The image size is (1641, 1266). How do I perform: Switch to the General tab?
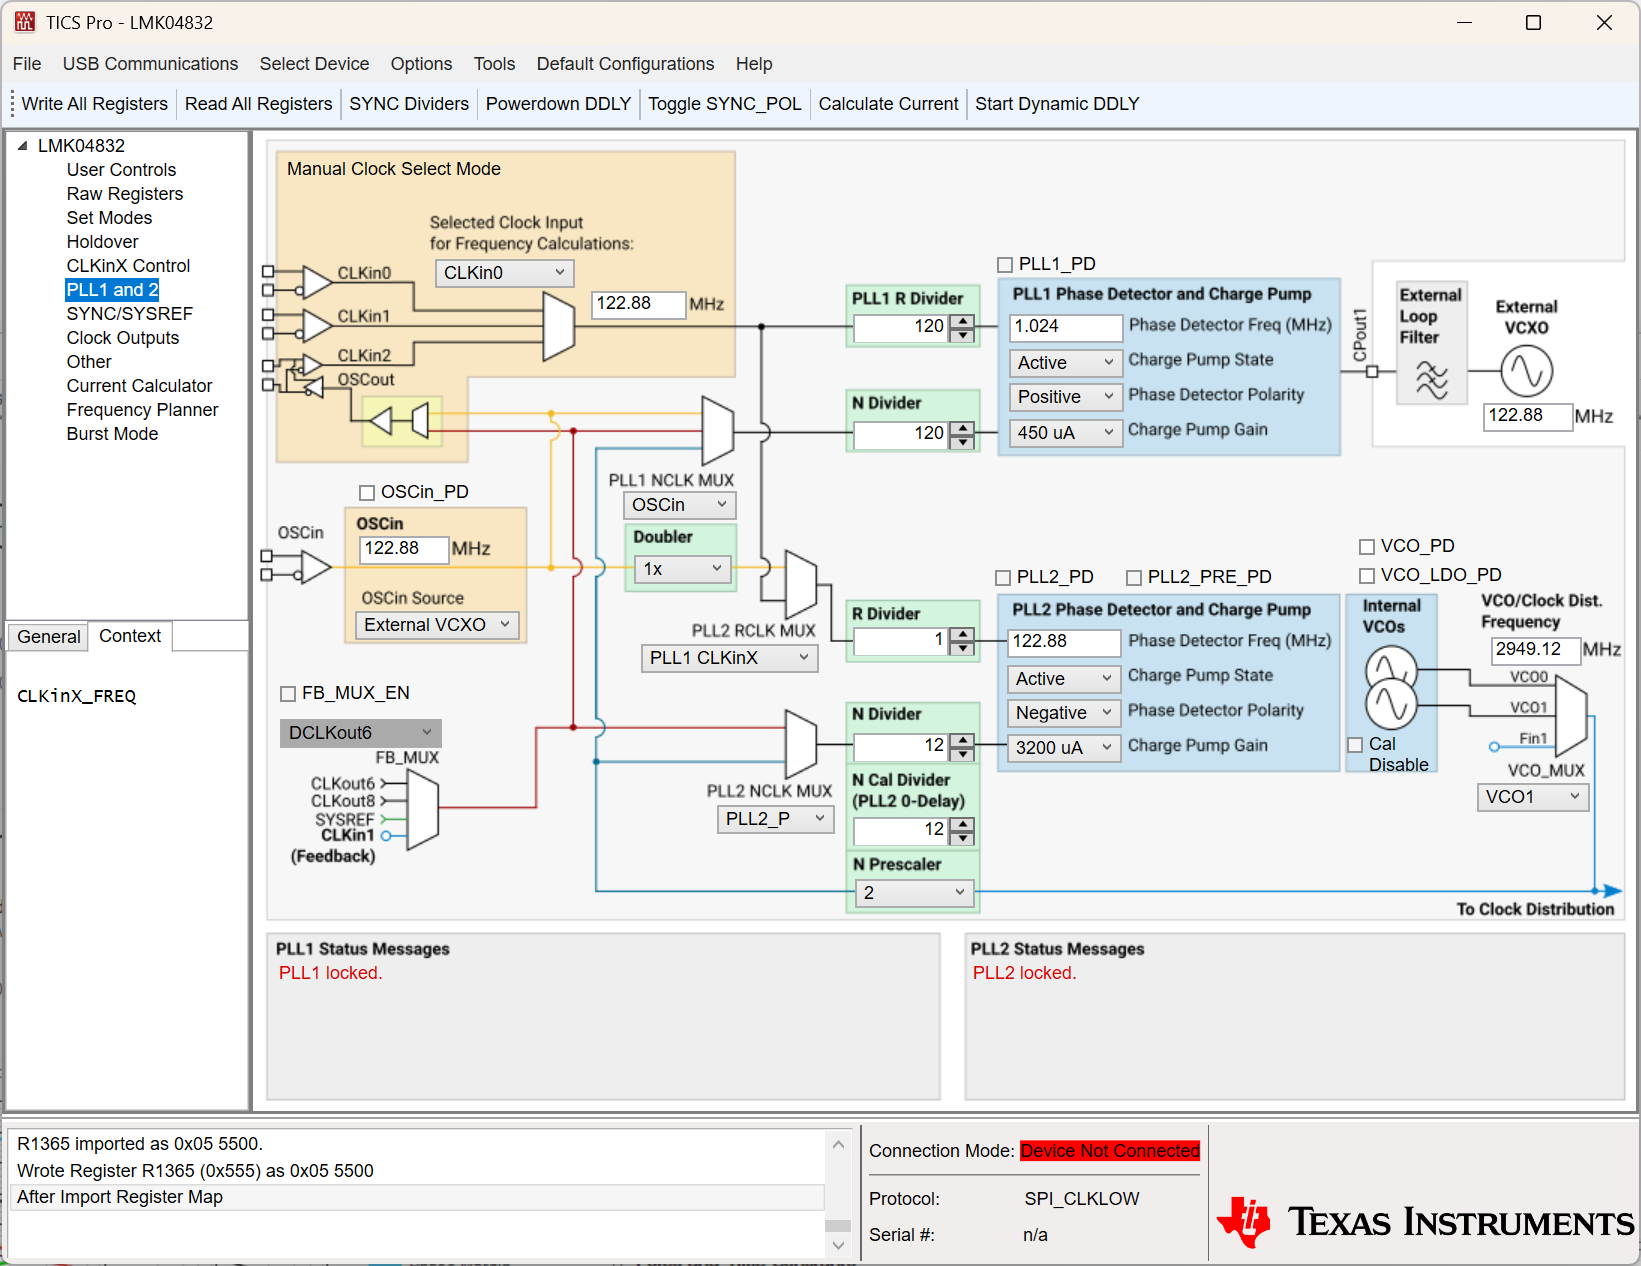[x=48, y=637]
